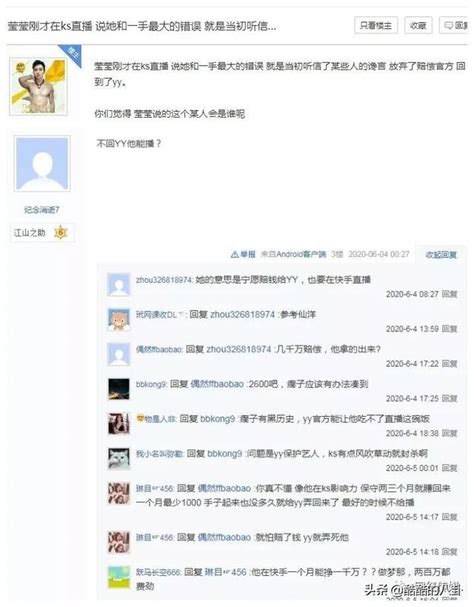
Task: Click the cartoon cat avatar commenter icon
Action: click(119, 320)
